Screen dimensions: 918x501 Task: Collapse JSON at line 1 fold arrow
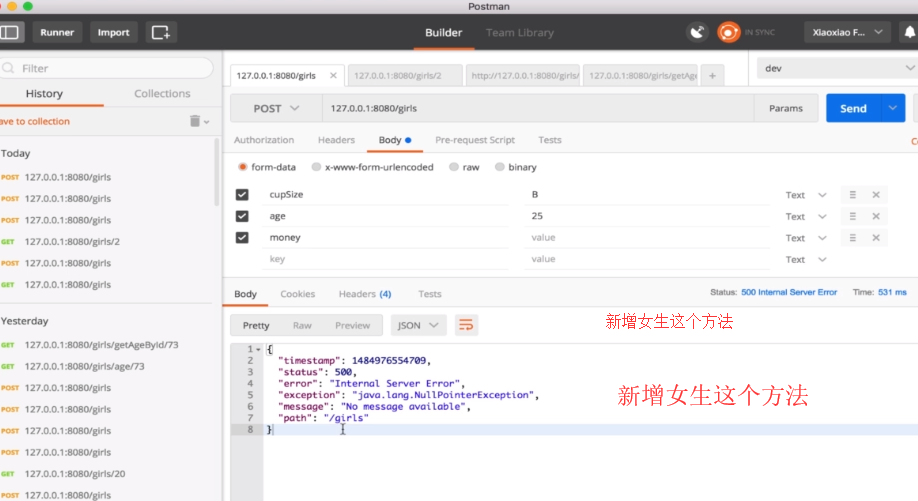click(258, 349)
